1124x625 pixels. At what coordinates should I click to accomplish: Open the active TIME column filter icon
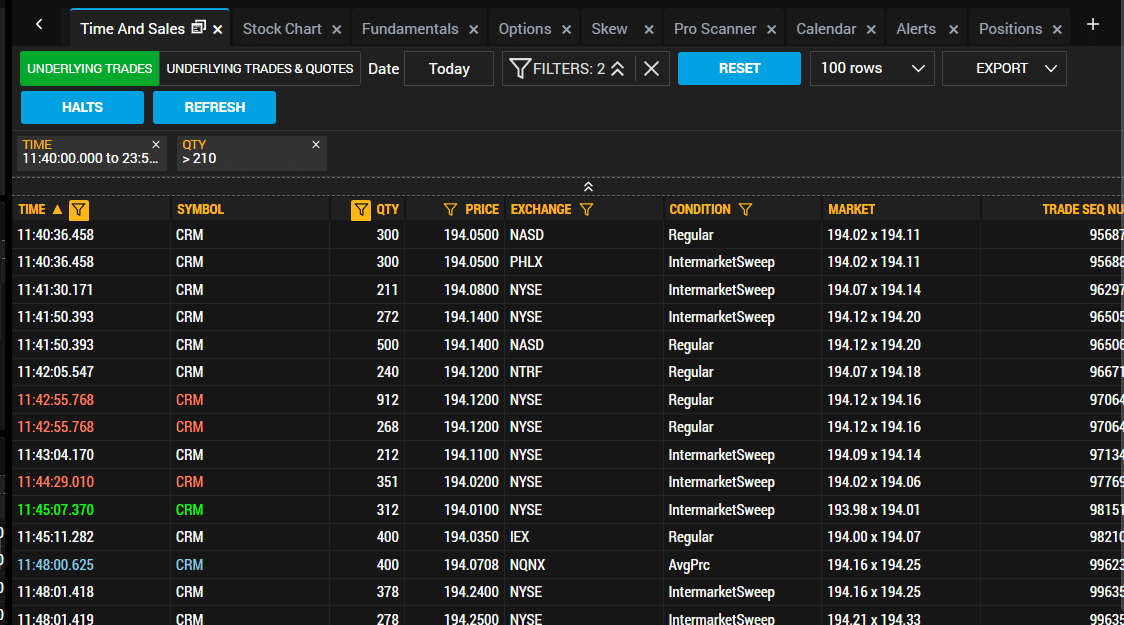pyautogui.click(x=79, y=210)
